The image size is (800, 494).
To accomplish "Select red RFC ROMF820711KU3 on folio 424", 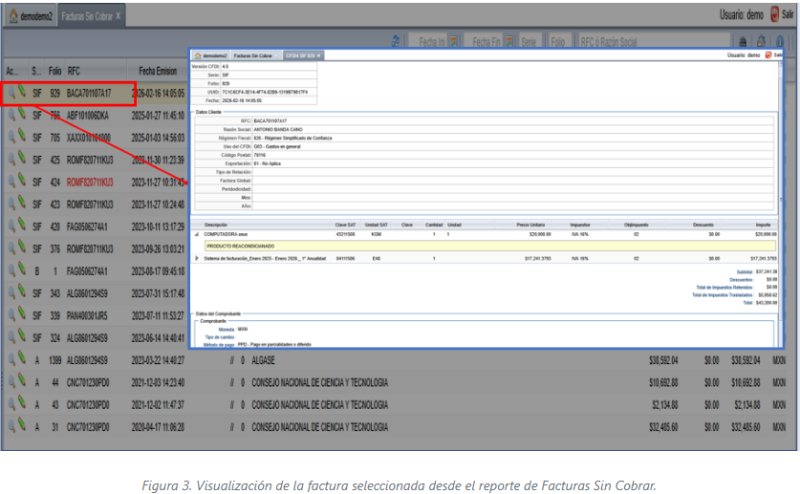I will click(90, 183).
